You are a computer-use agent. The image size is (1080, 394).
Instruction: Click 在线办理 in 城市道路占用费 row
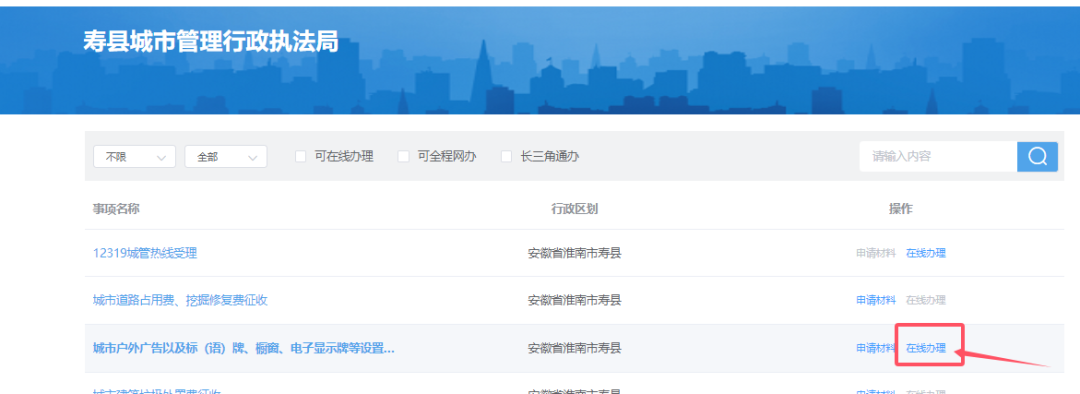click(926, 300)
